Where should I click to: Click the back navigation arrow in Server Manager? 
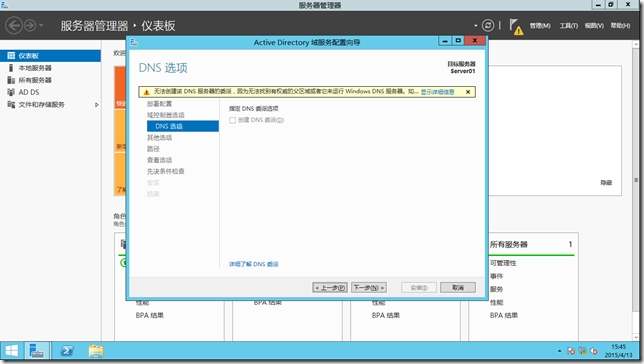coord(14,25)
